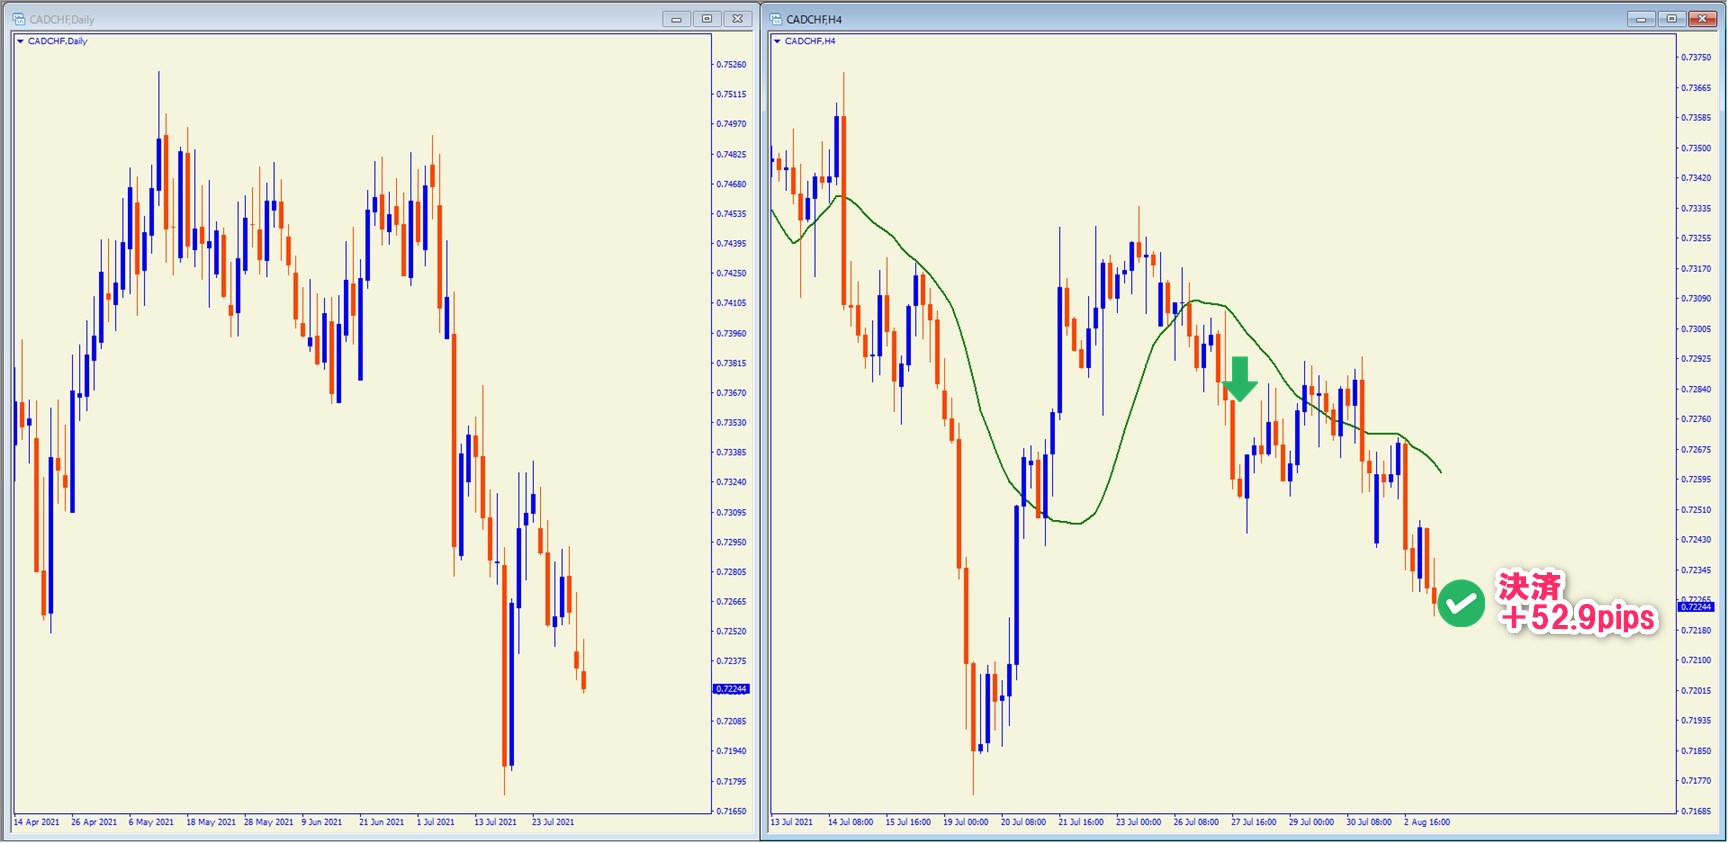Click the 0.72665 price label on Daily axis
1728x843 pixels.
732,602
